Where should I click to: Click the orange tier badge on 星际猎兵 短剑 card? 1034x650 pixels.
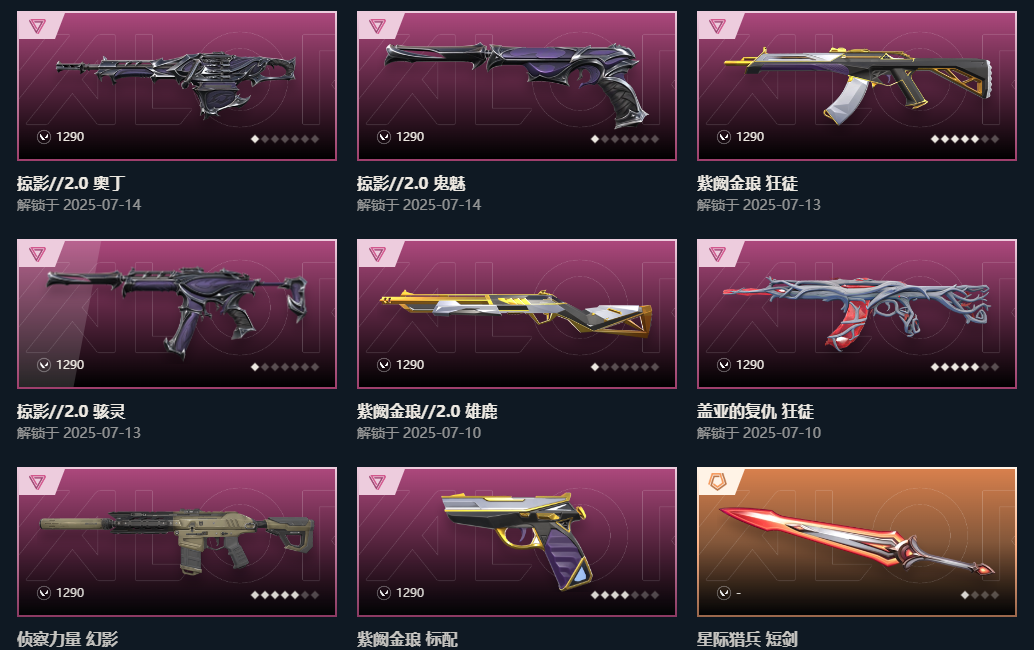[x=717, y=482]
